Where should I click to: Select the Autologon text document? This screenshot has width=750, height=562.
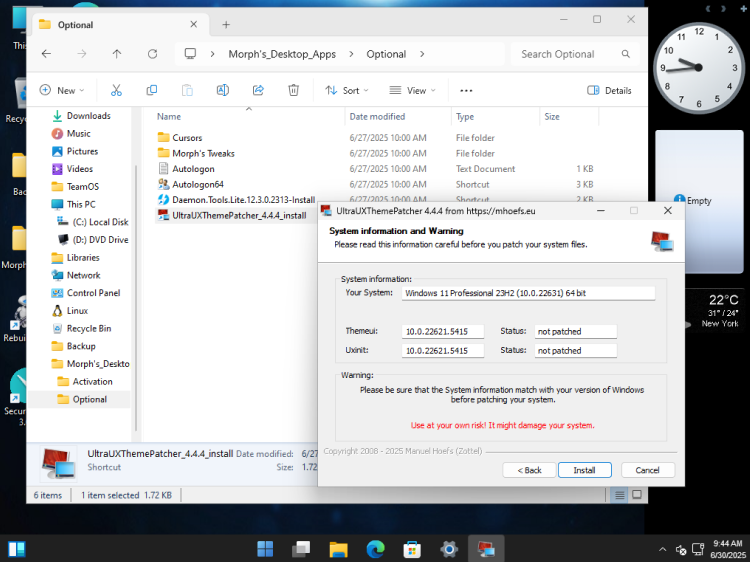pyautogui.click(x=193, y=169)
